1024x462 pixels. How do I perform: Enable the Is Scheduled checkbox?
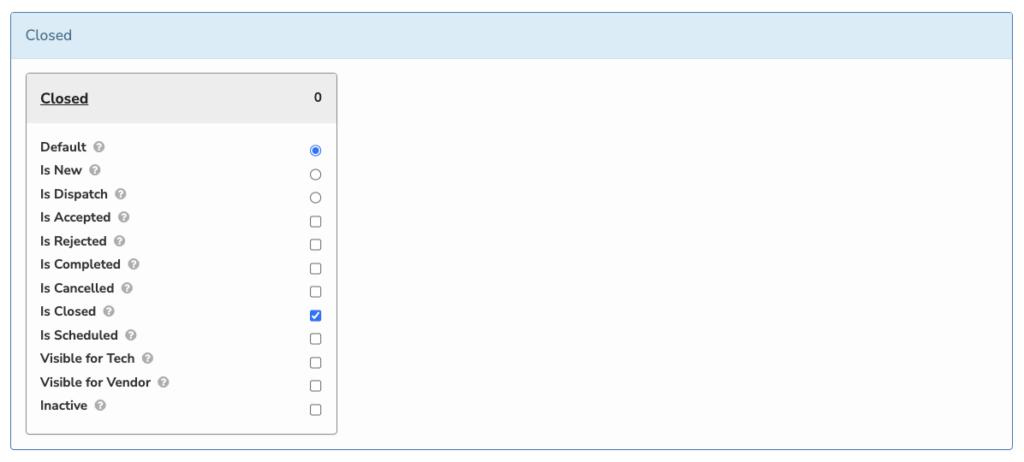(315, 339)
